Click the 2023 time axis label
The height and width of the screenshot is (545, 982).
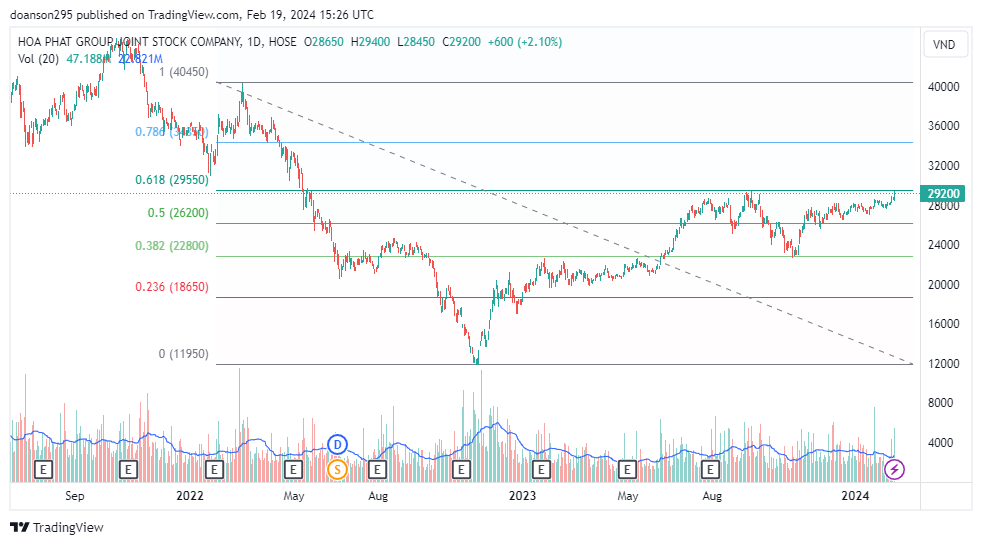pyautogui.click(x=522, y=496)
